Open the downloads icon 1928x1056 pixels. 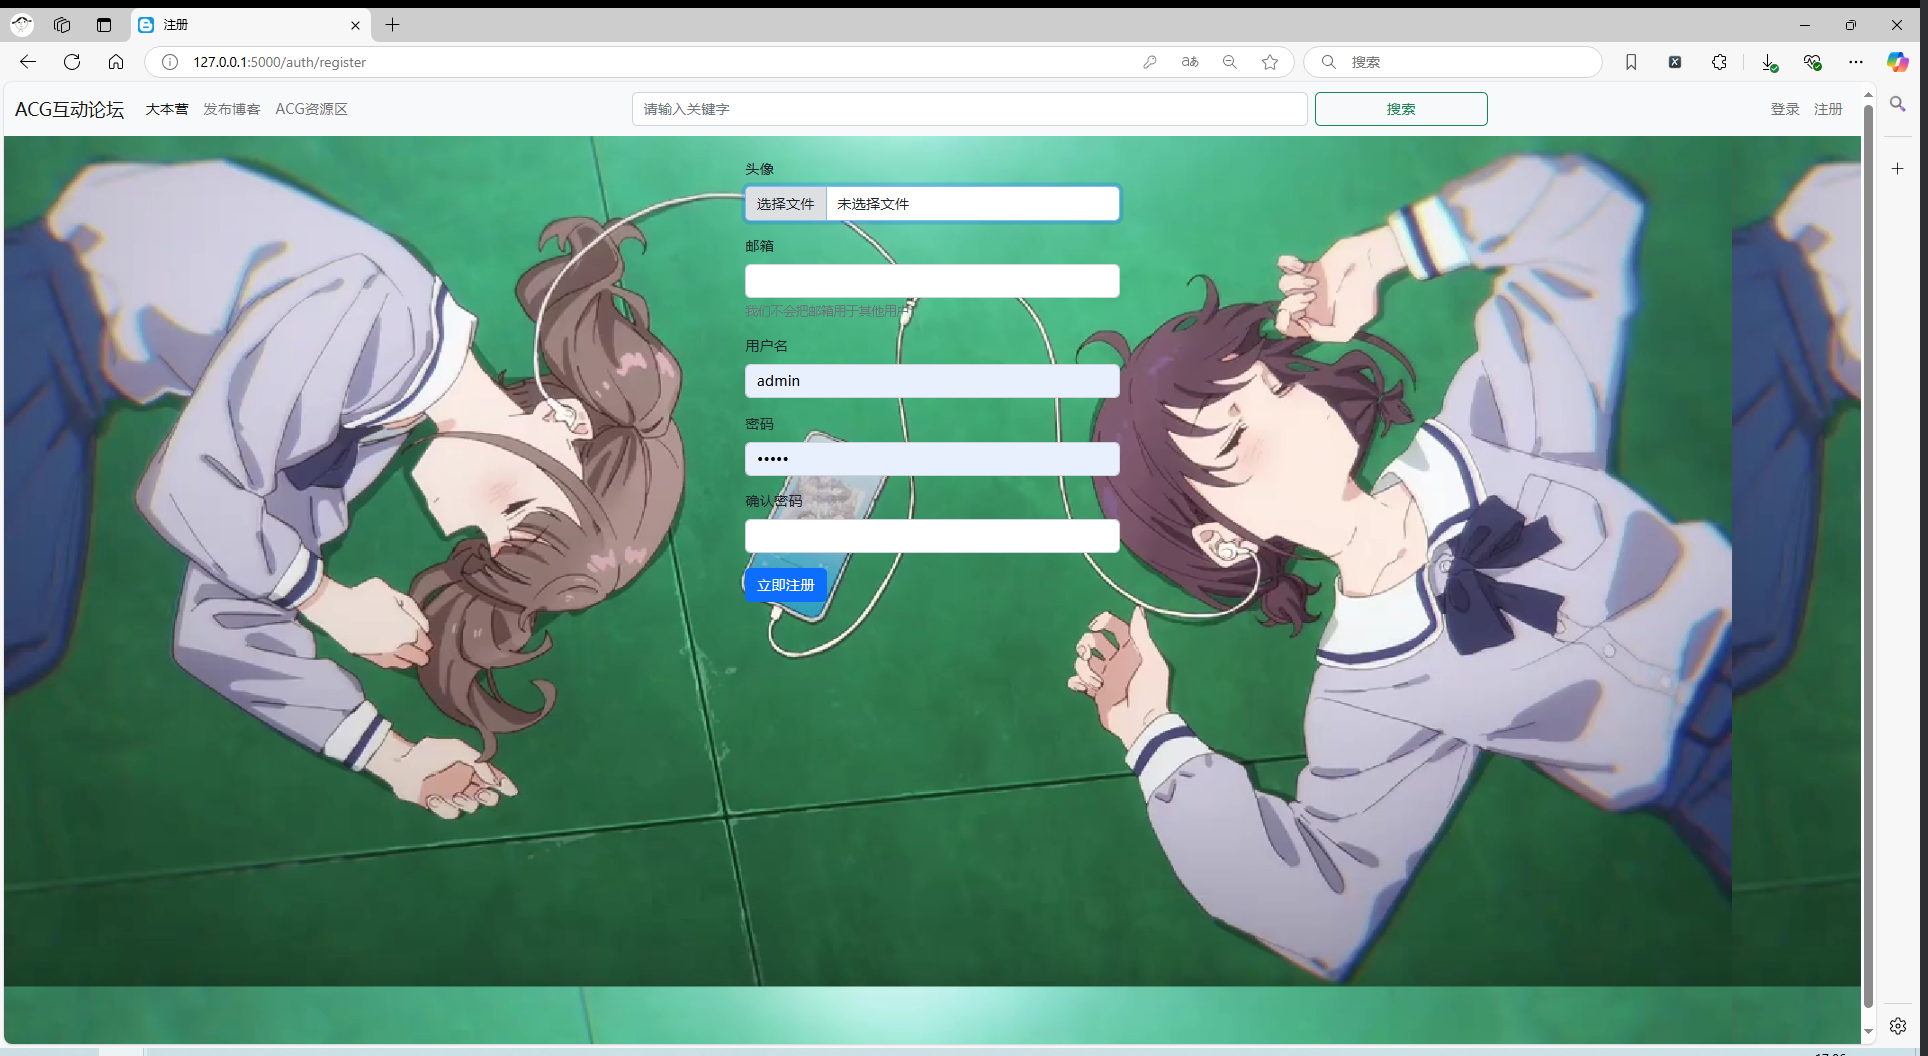tap(1769, 62)
